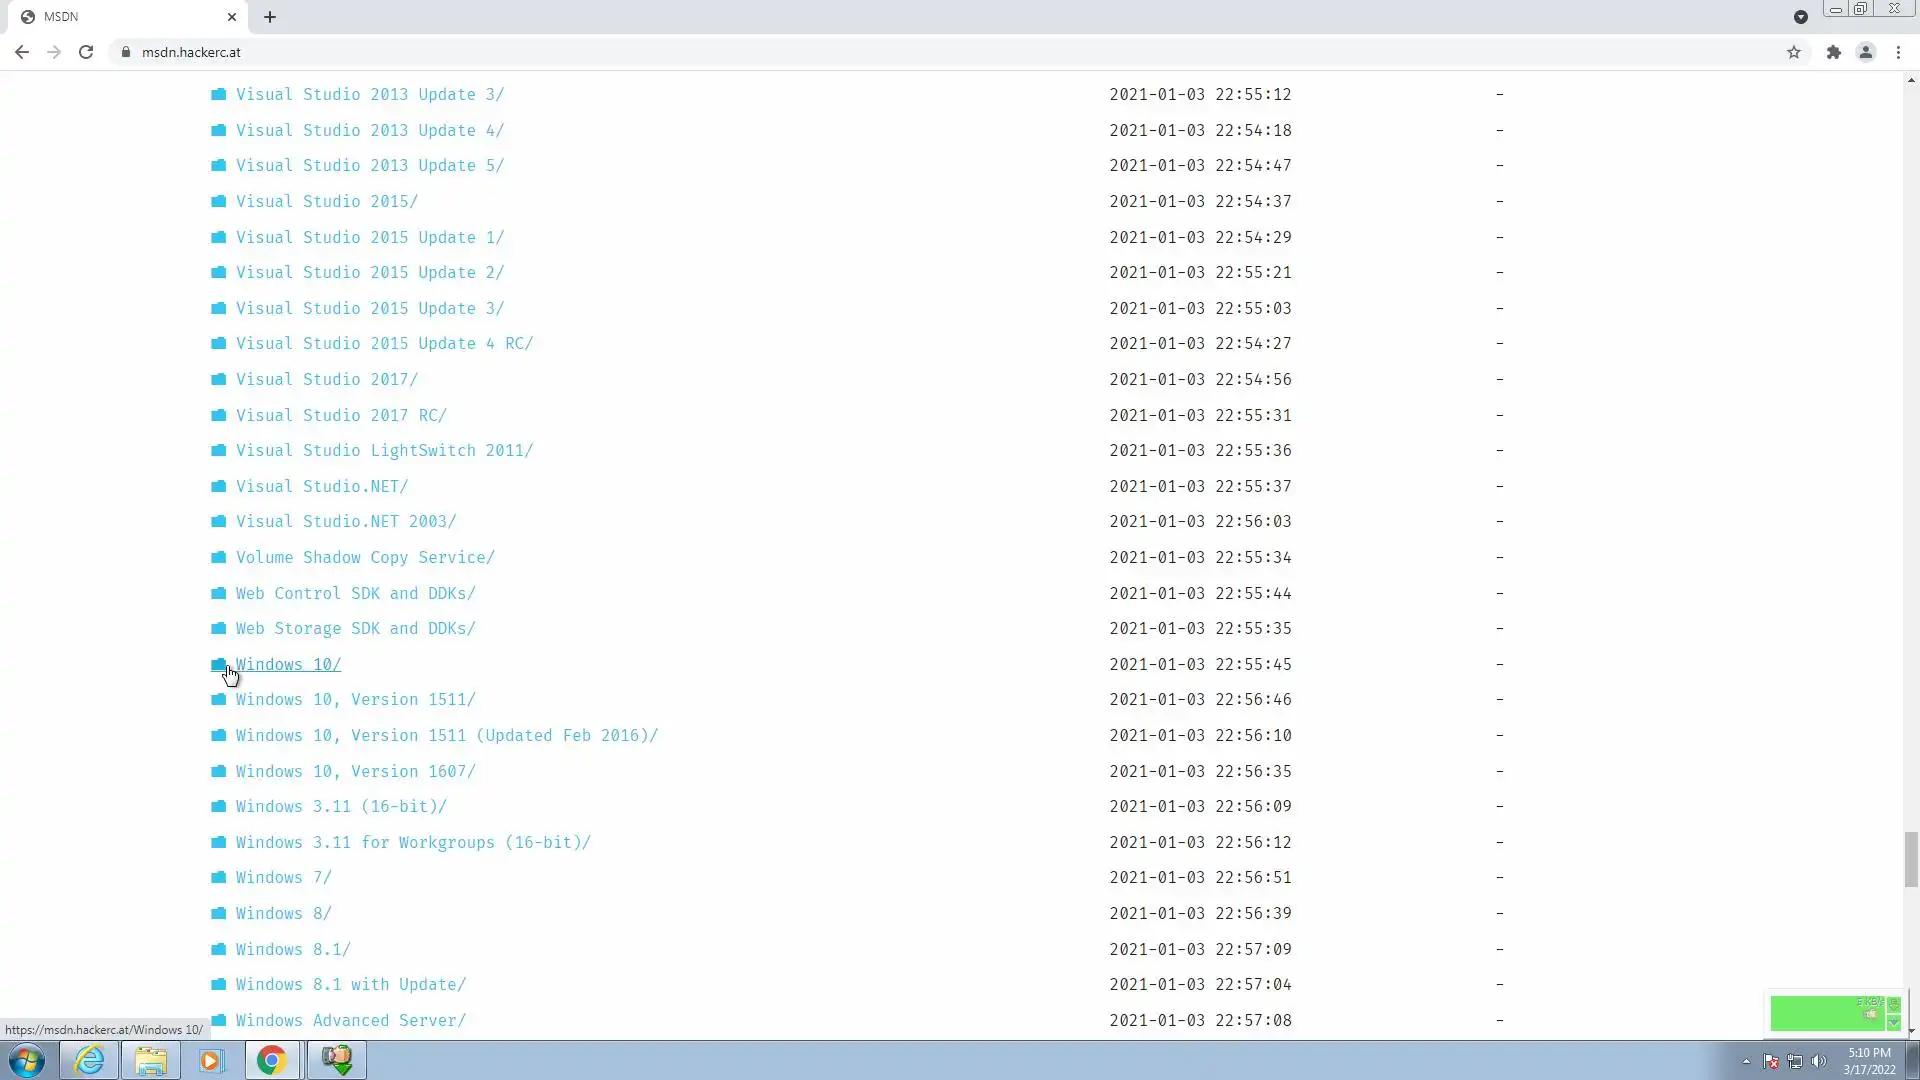Open Windows 8.1 with Update/ link
Viewport: 1920px width, 1080px height.
click(350, 984)
